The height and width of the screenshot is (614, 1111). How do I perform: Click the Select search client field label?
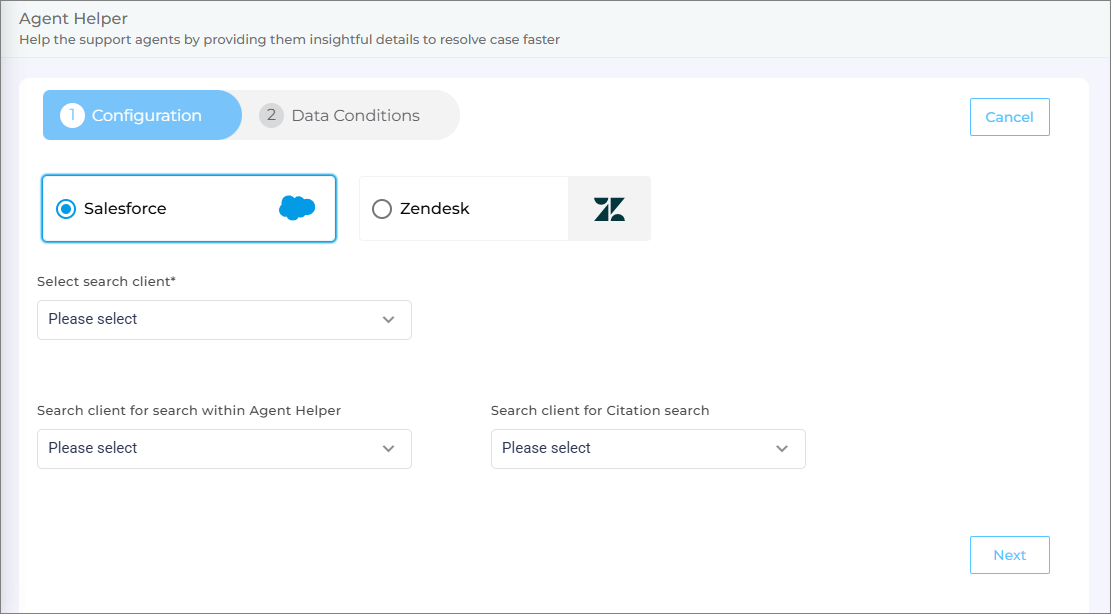tap(106, 282)
